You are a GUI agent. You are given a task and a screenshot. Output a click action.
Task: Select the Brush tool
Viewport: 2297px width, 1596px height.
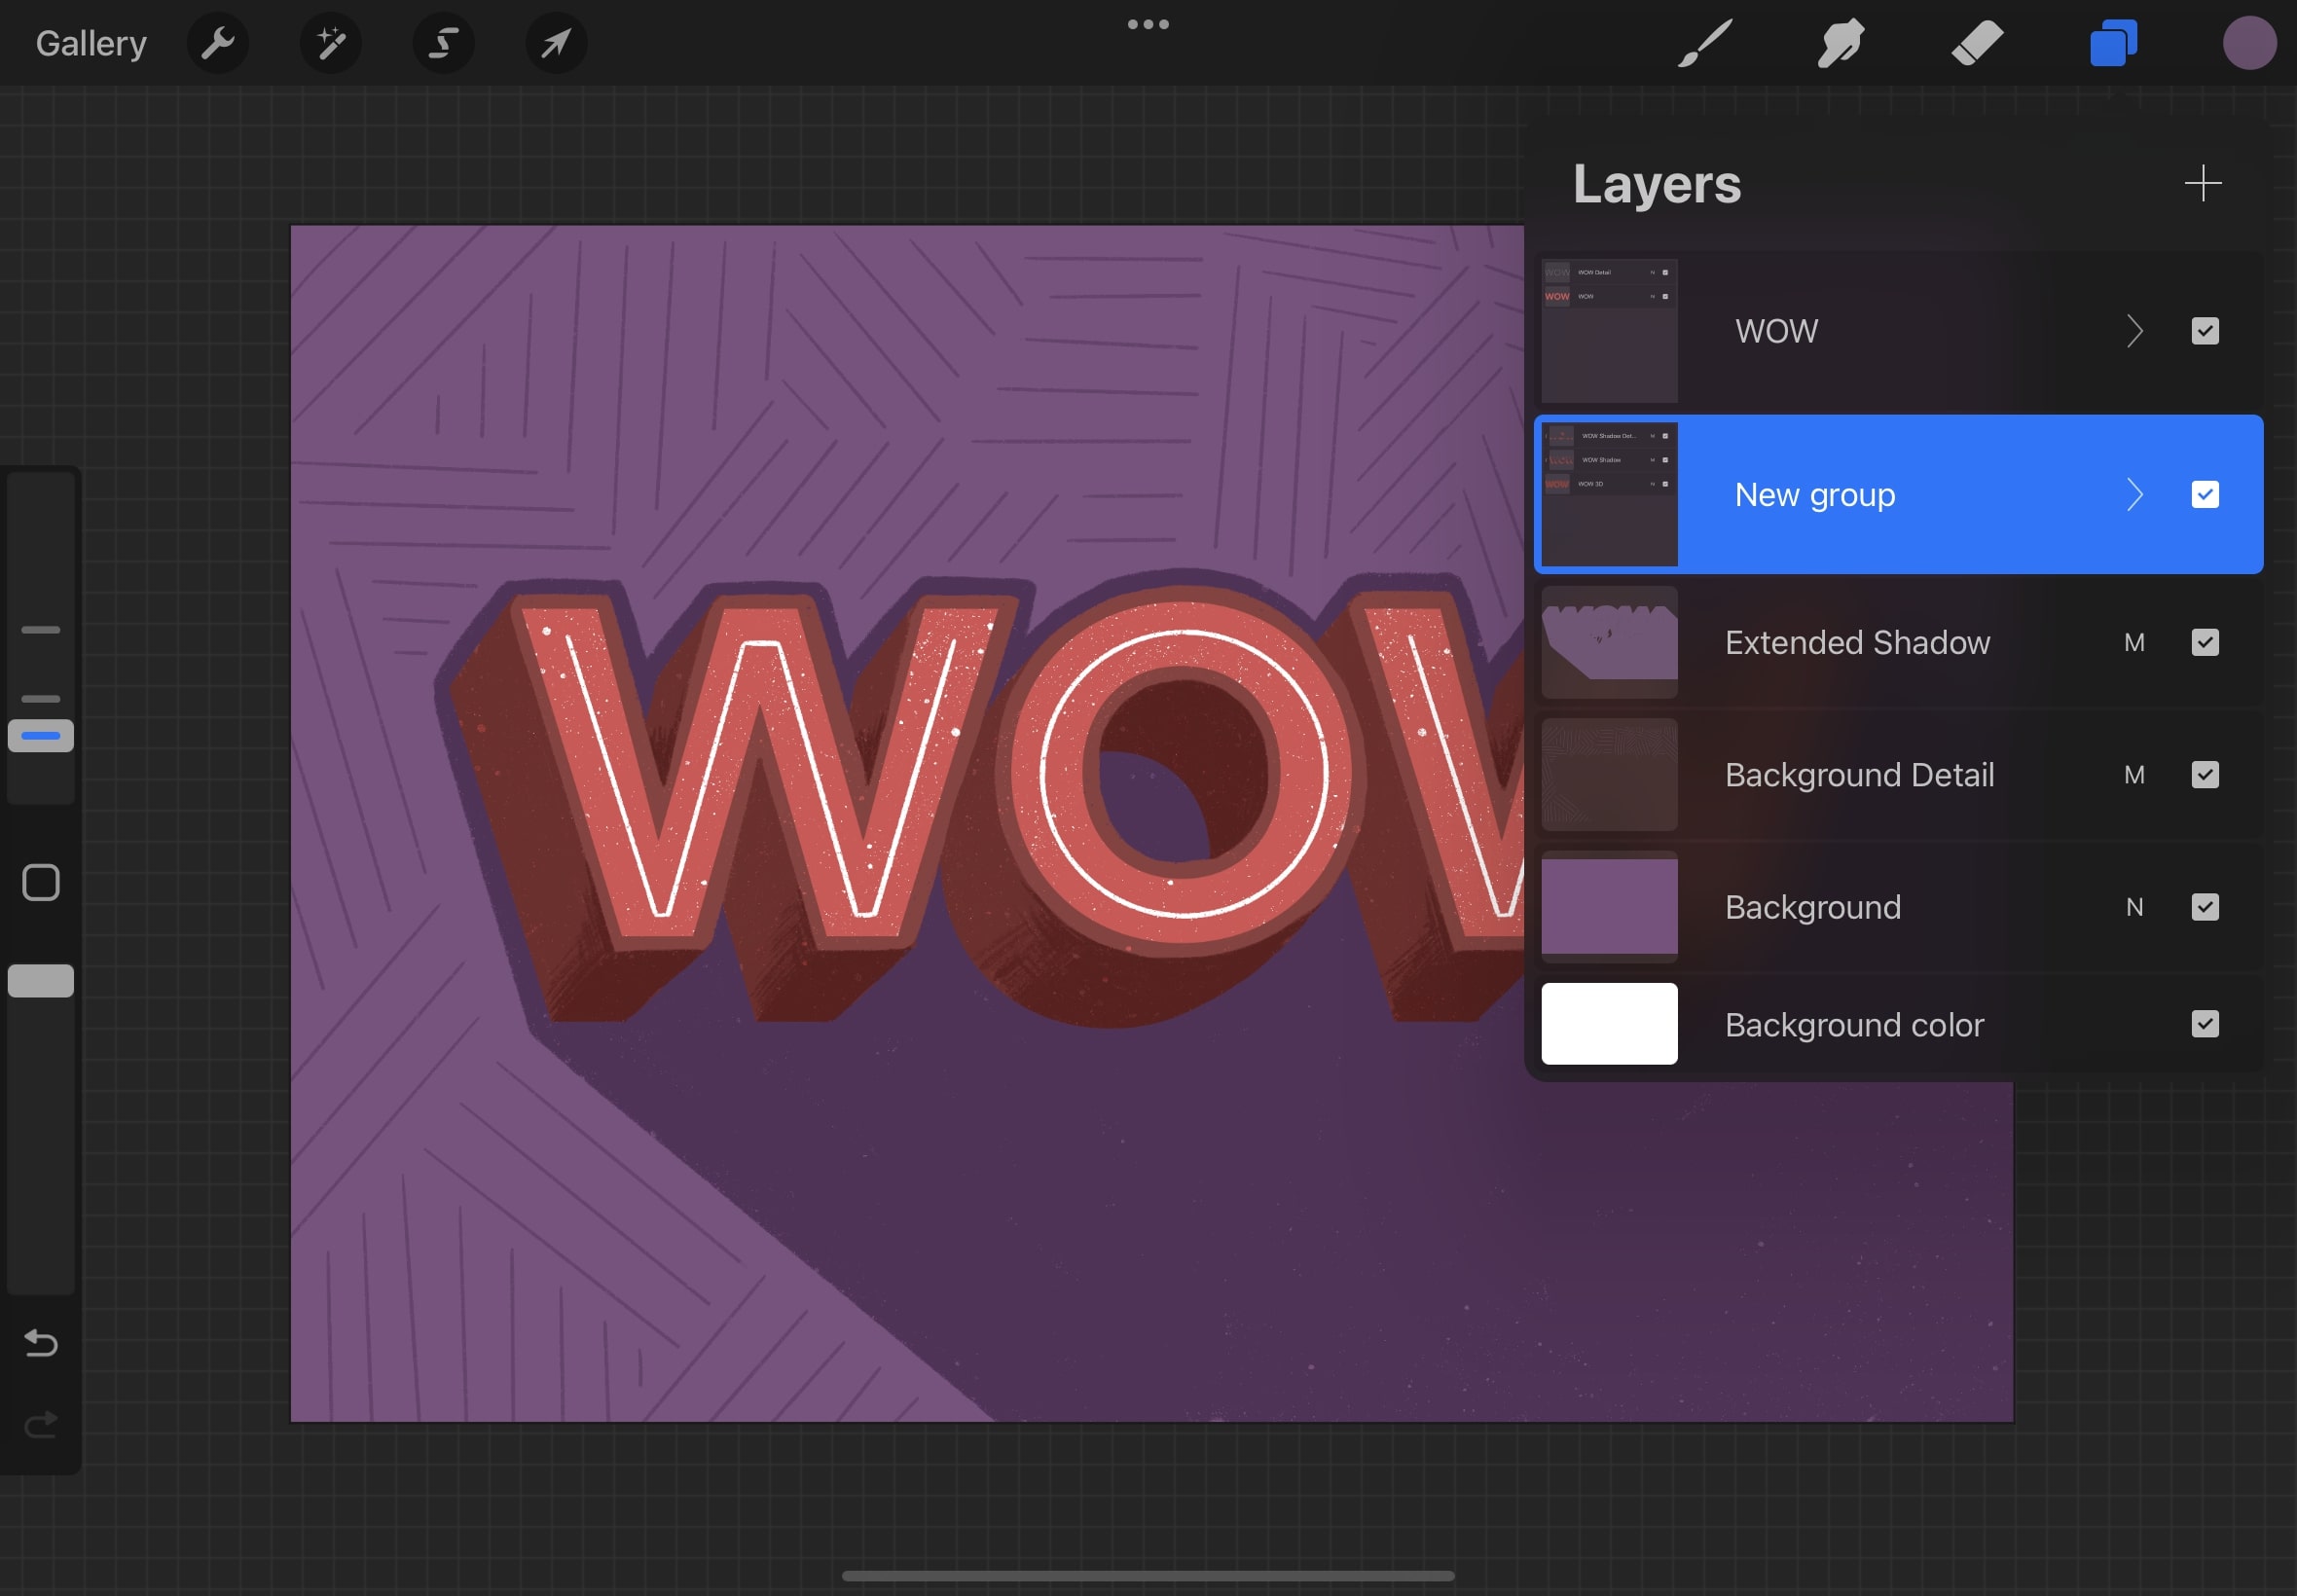click(1705, 43)
